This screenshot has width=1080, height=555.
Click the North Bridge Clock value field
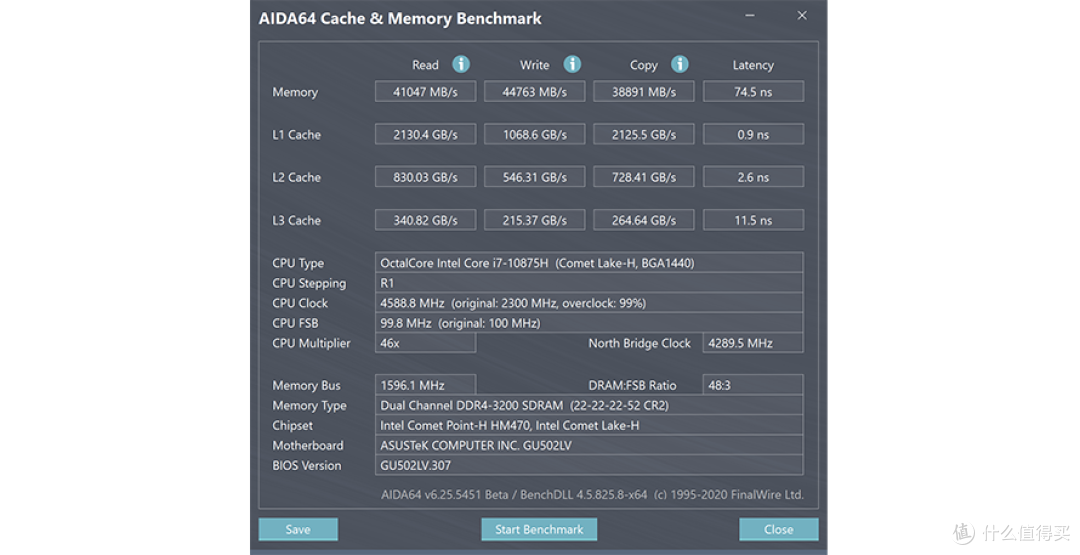point(753,343)
